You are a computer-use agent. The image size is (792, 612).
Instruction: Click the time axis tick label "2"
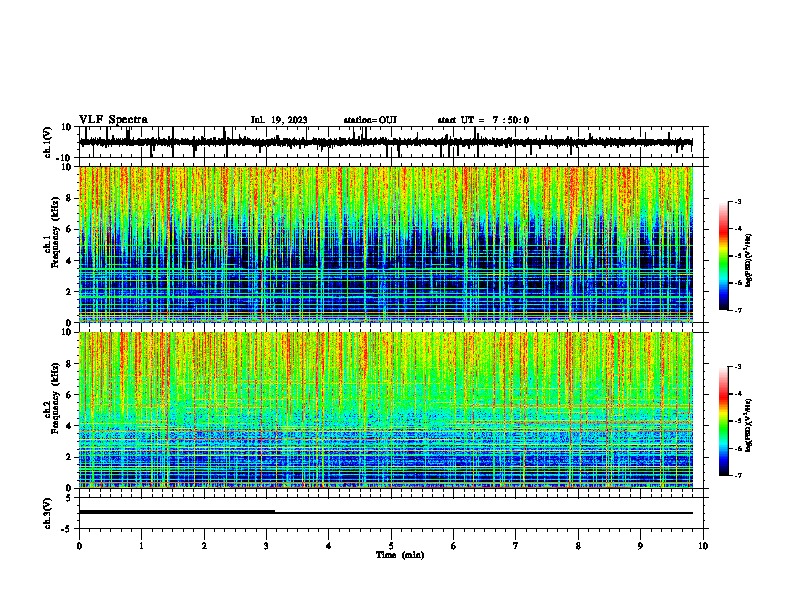click(x=204, y=546)
